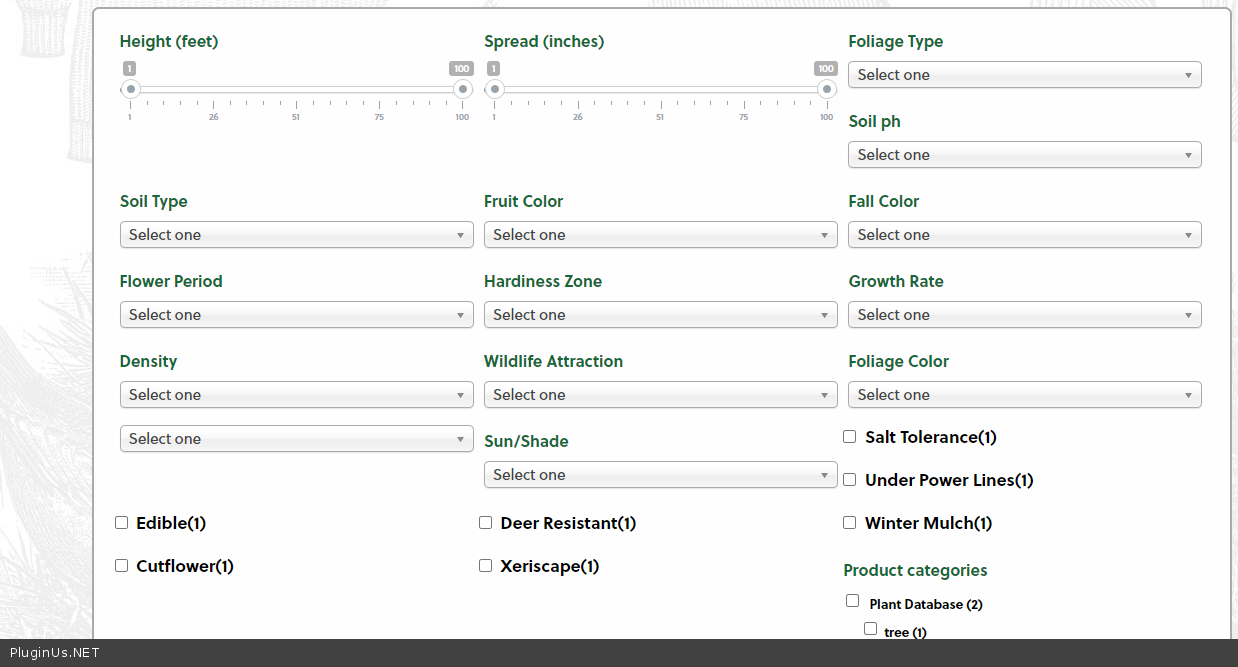Image resolution: width=1238 pixels, height=667 pixels.
Task: Choose a Fruit Color from dropdown
Action: 660,235
